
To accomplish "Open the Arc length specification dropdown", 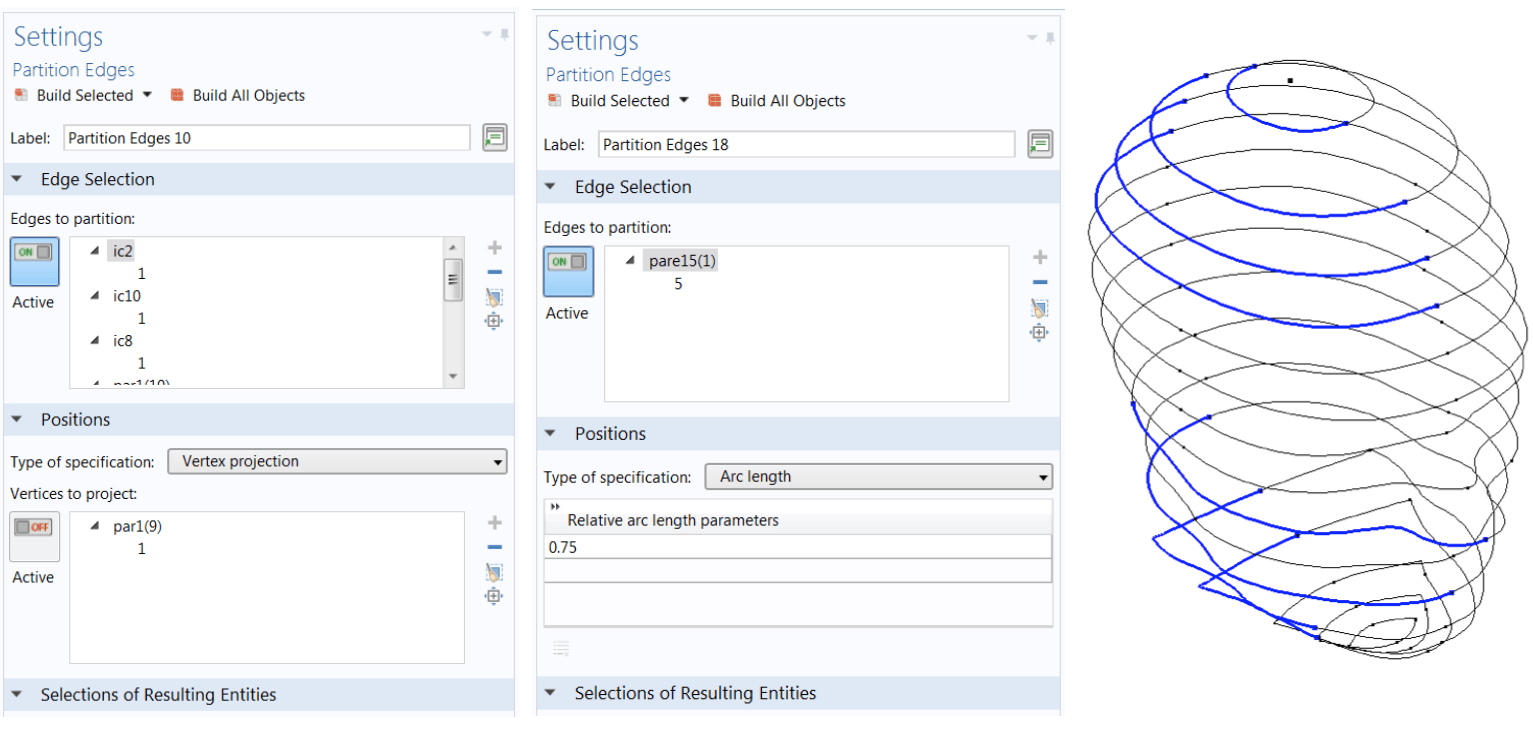I will click(878, 477).
